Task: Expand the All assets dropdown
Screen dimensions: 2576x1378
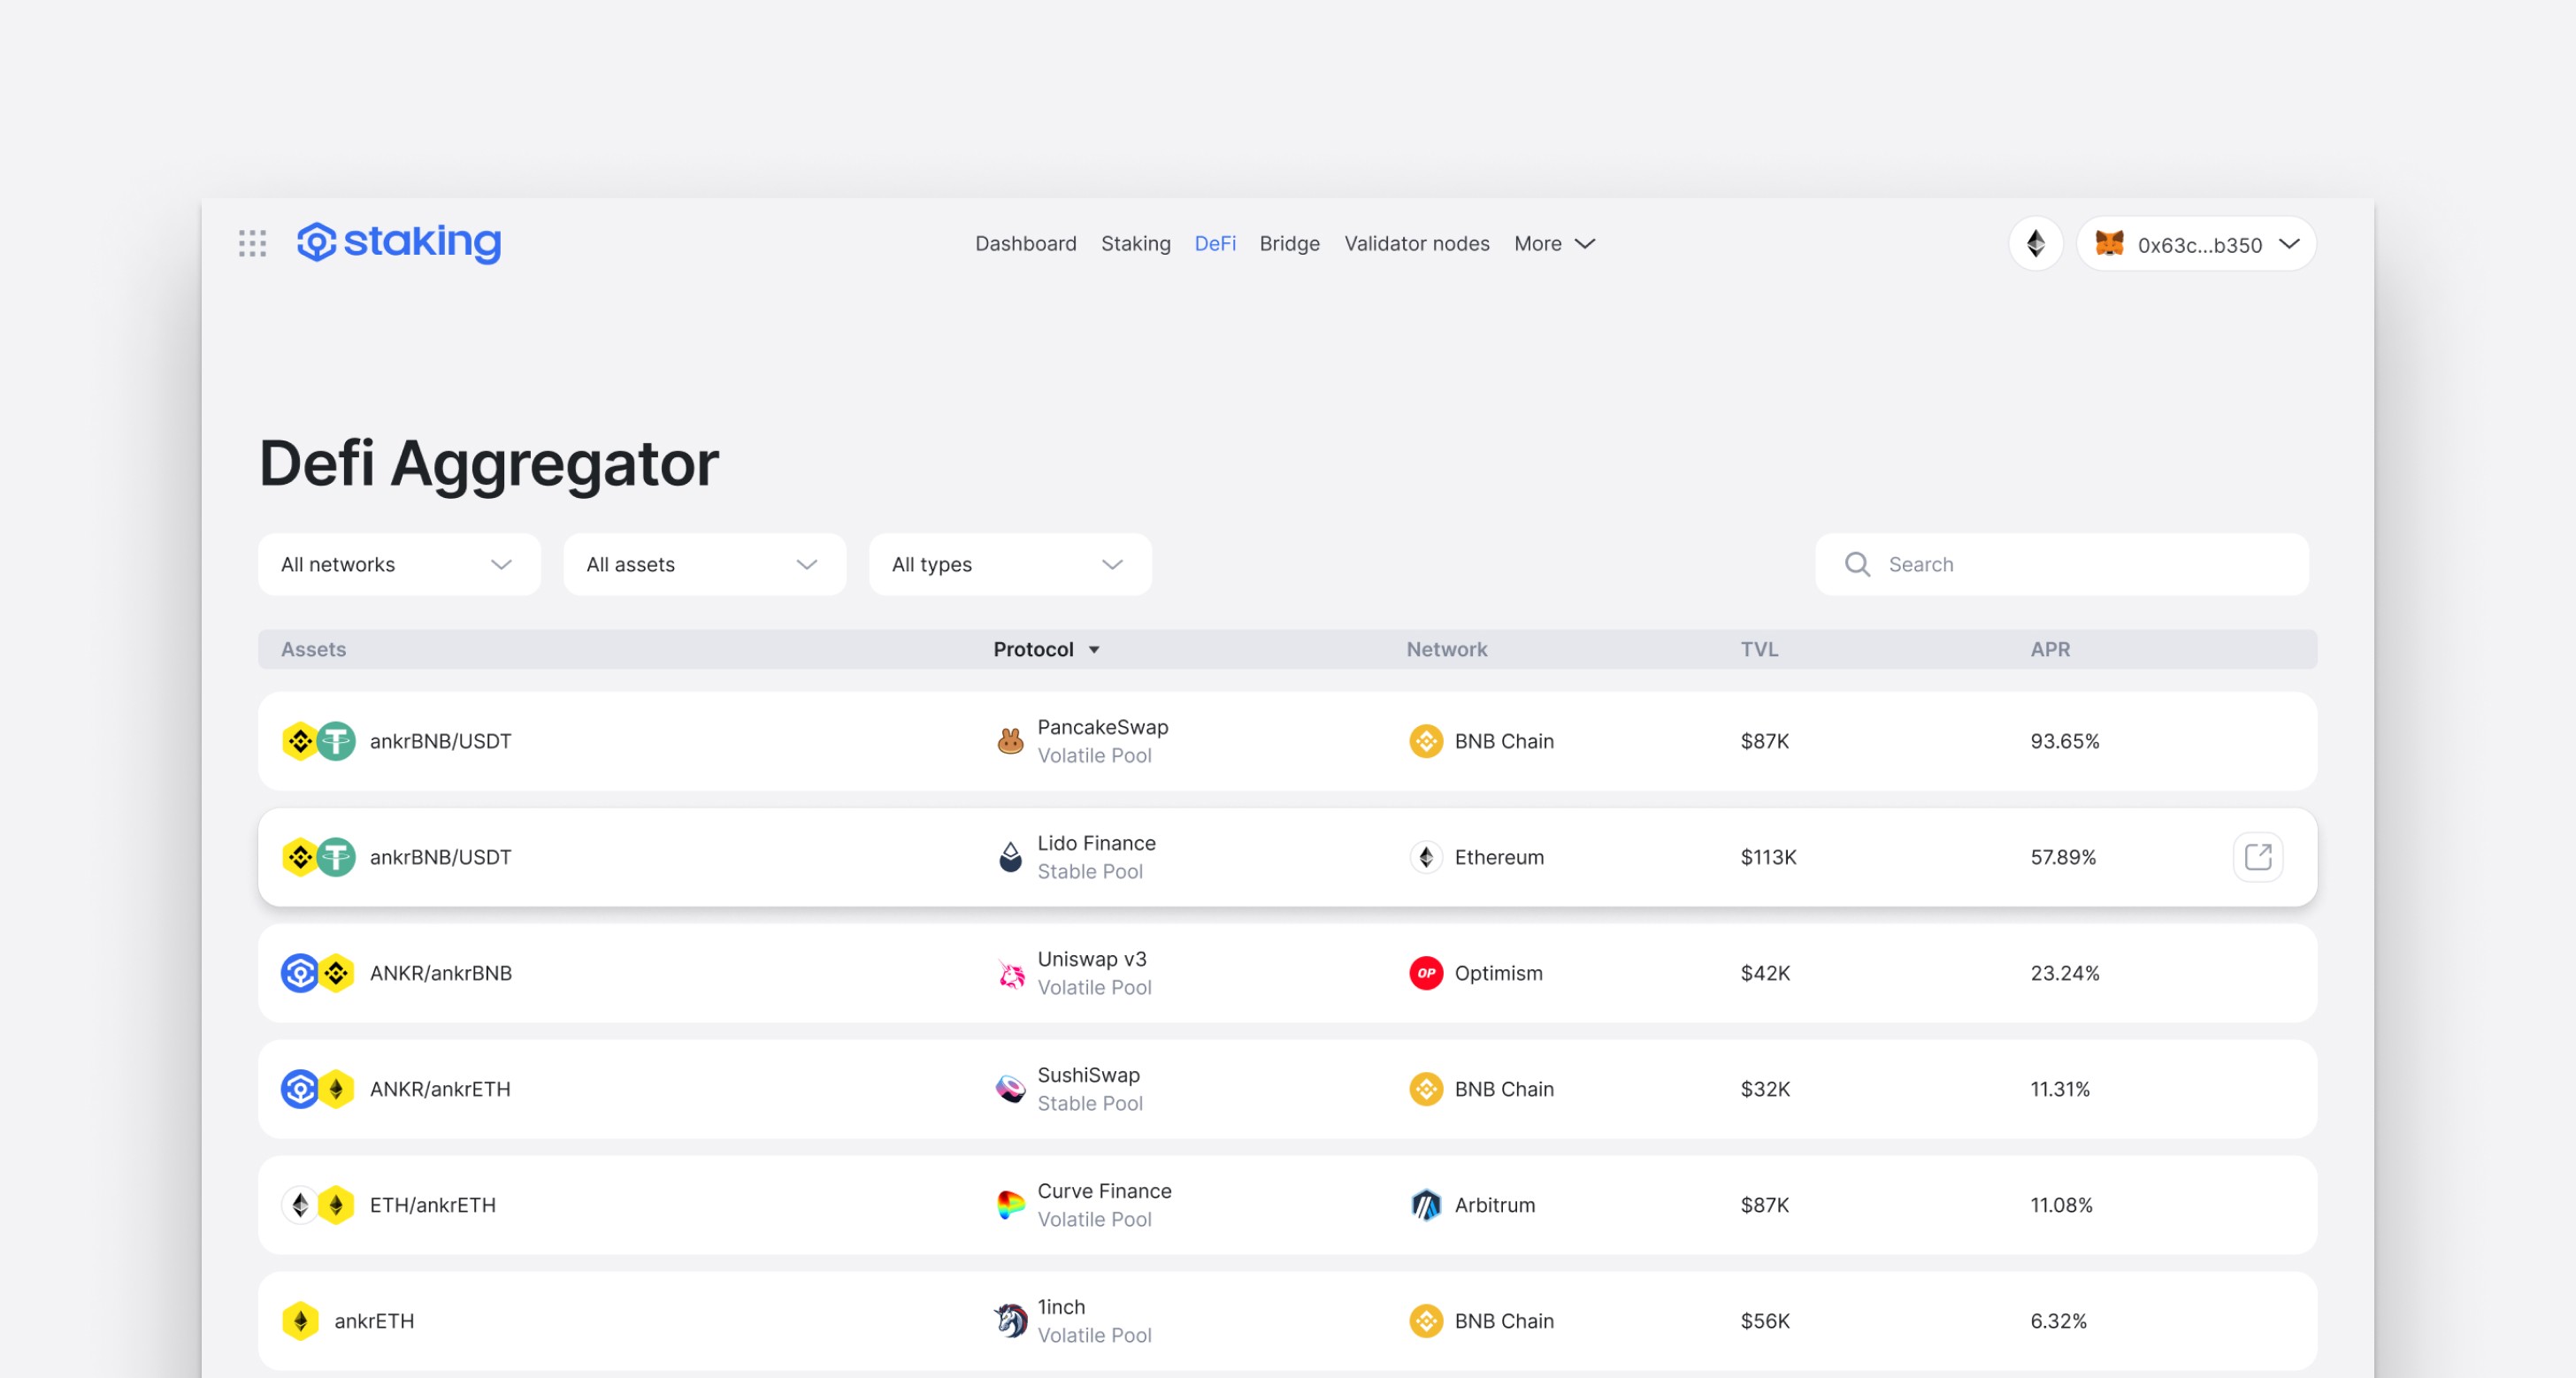Action: pyautogui.click(x=704, y=564)
